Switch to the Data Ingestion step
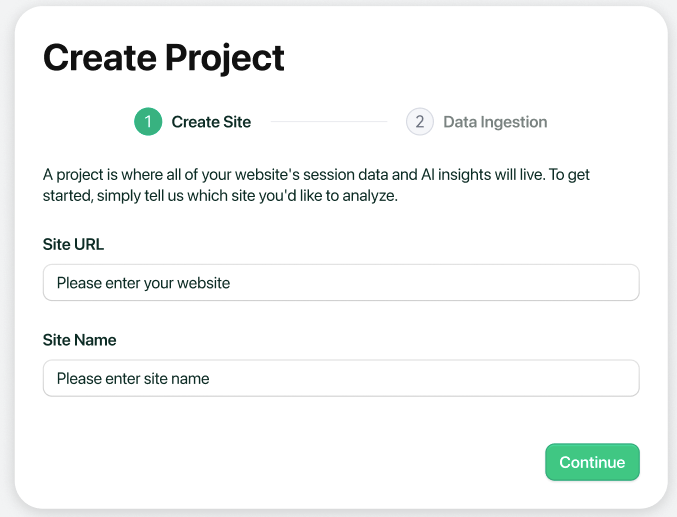The height and width of the screenshot is (517, 677). coord(495,122)
